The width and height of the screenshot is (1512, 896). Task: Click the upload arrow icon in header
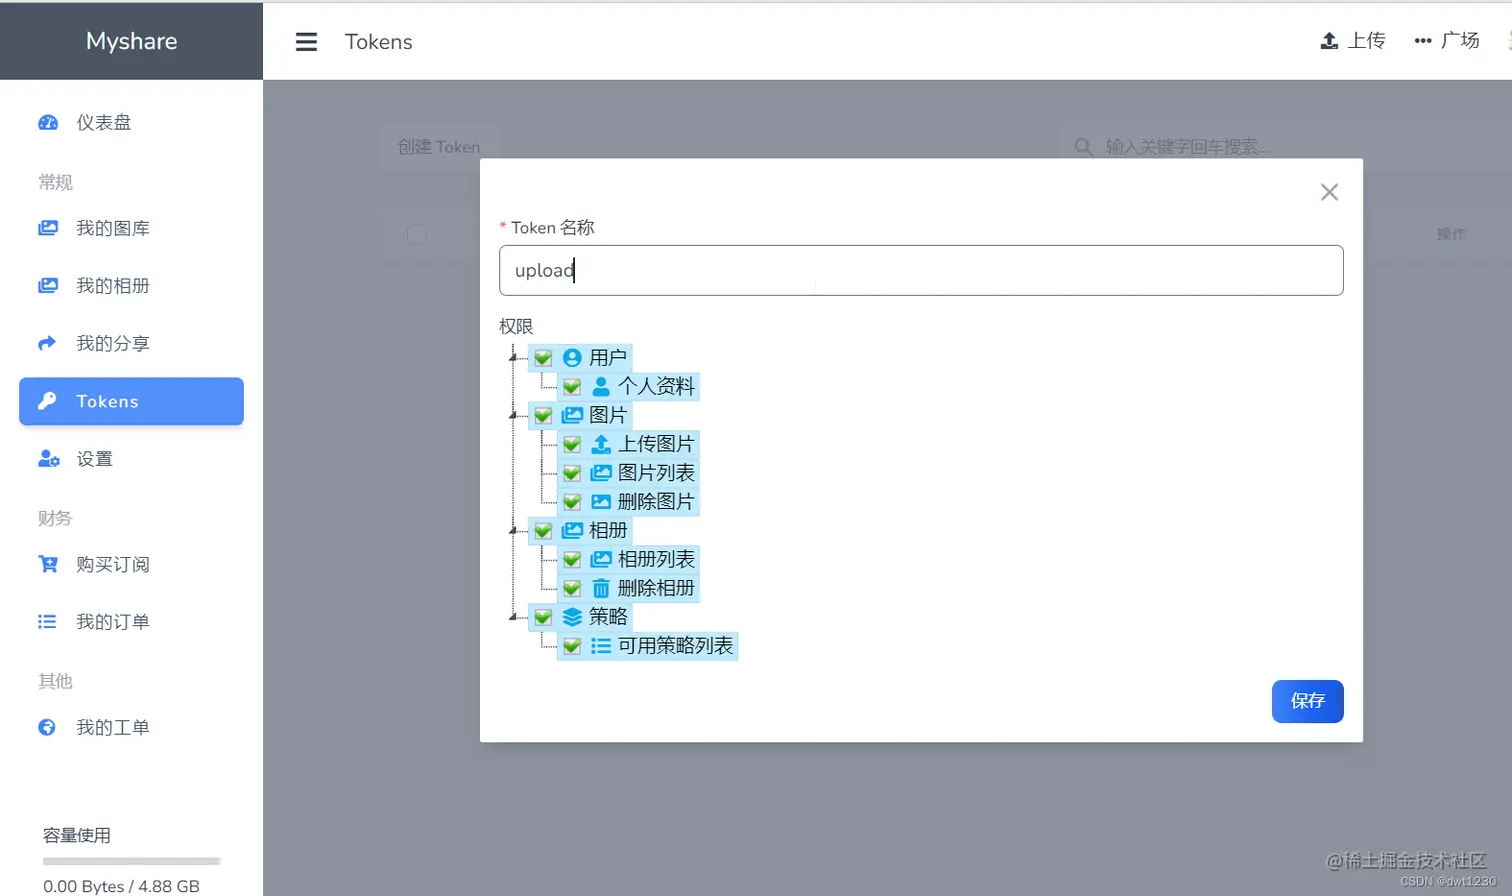pyautogui.click(x=1329, y=41)
